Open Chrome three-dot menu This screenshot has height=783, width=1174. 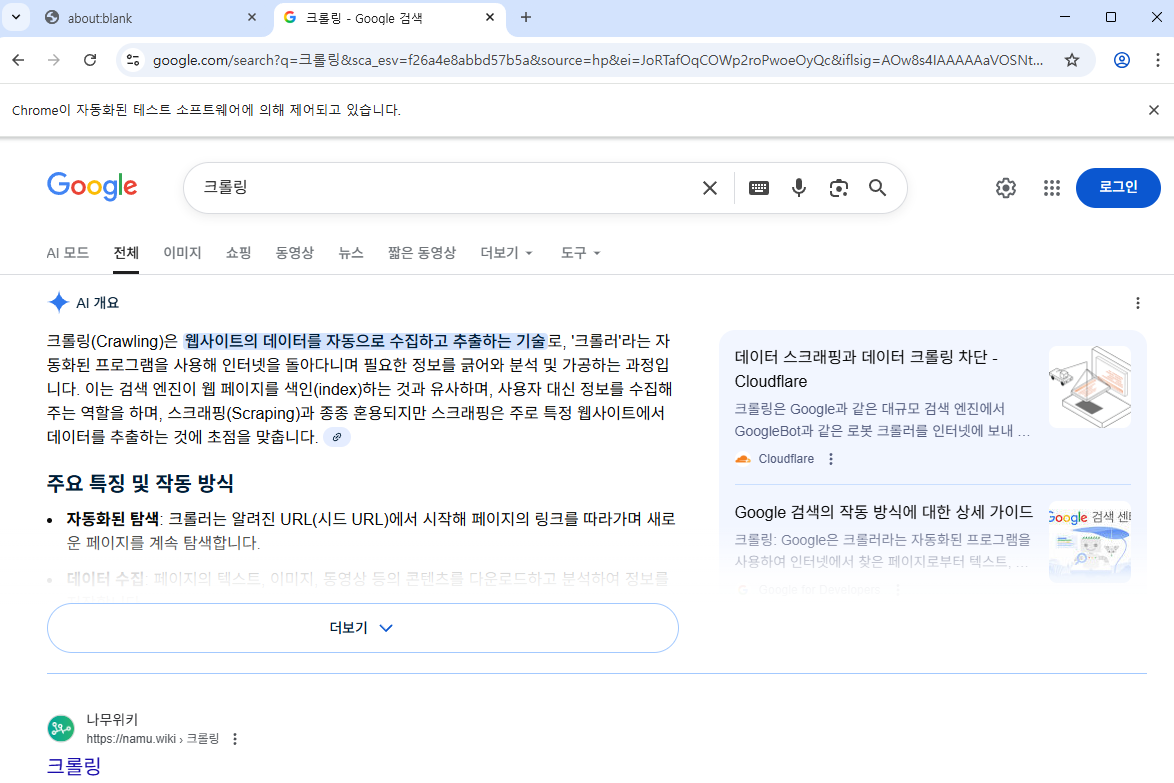[x=1157, y=60]
